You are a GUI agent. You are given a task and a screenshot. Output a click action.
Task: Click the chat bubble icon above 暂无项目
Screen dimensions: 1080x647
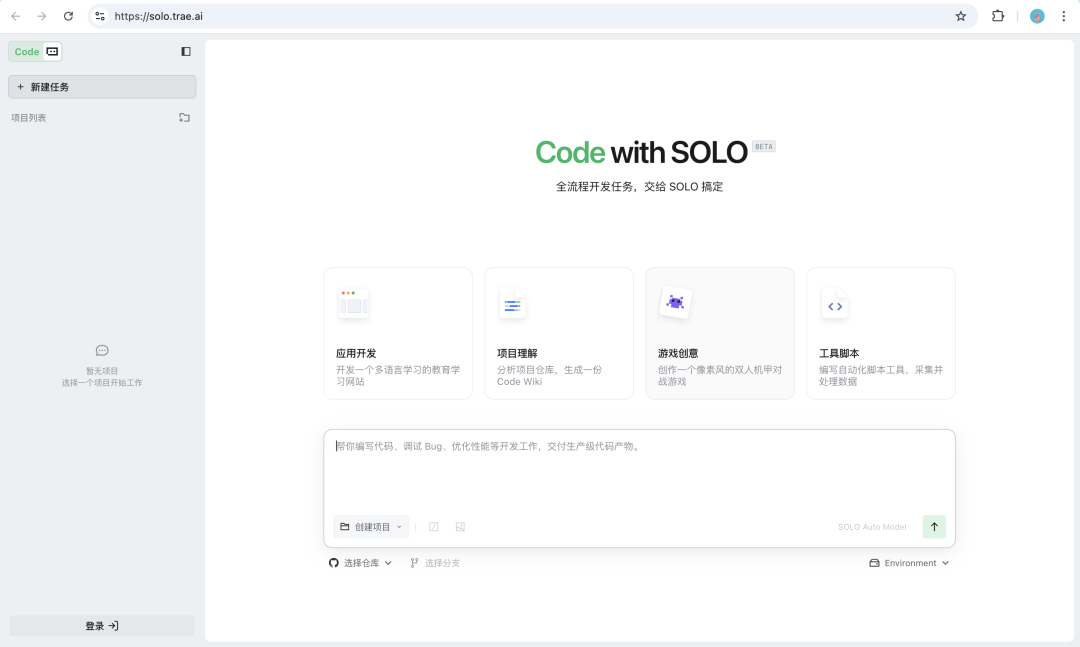tap(102, 351)
